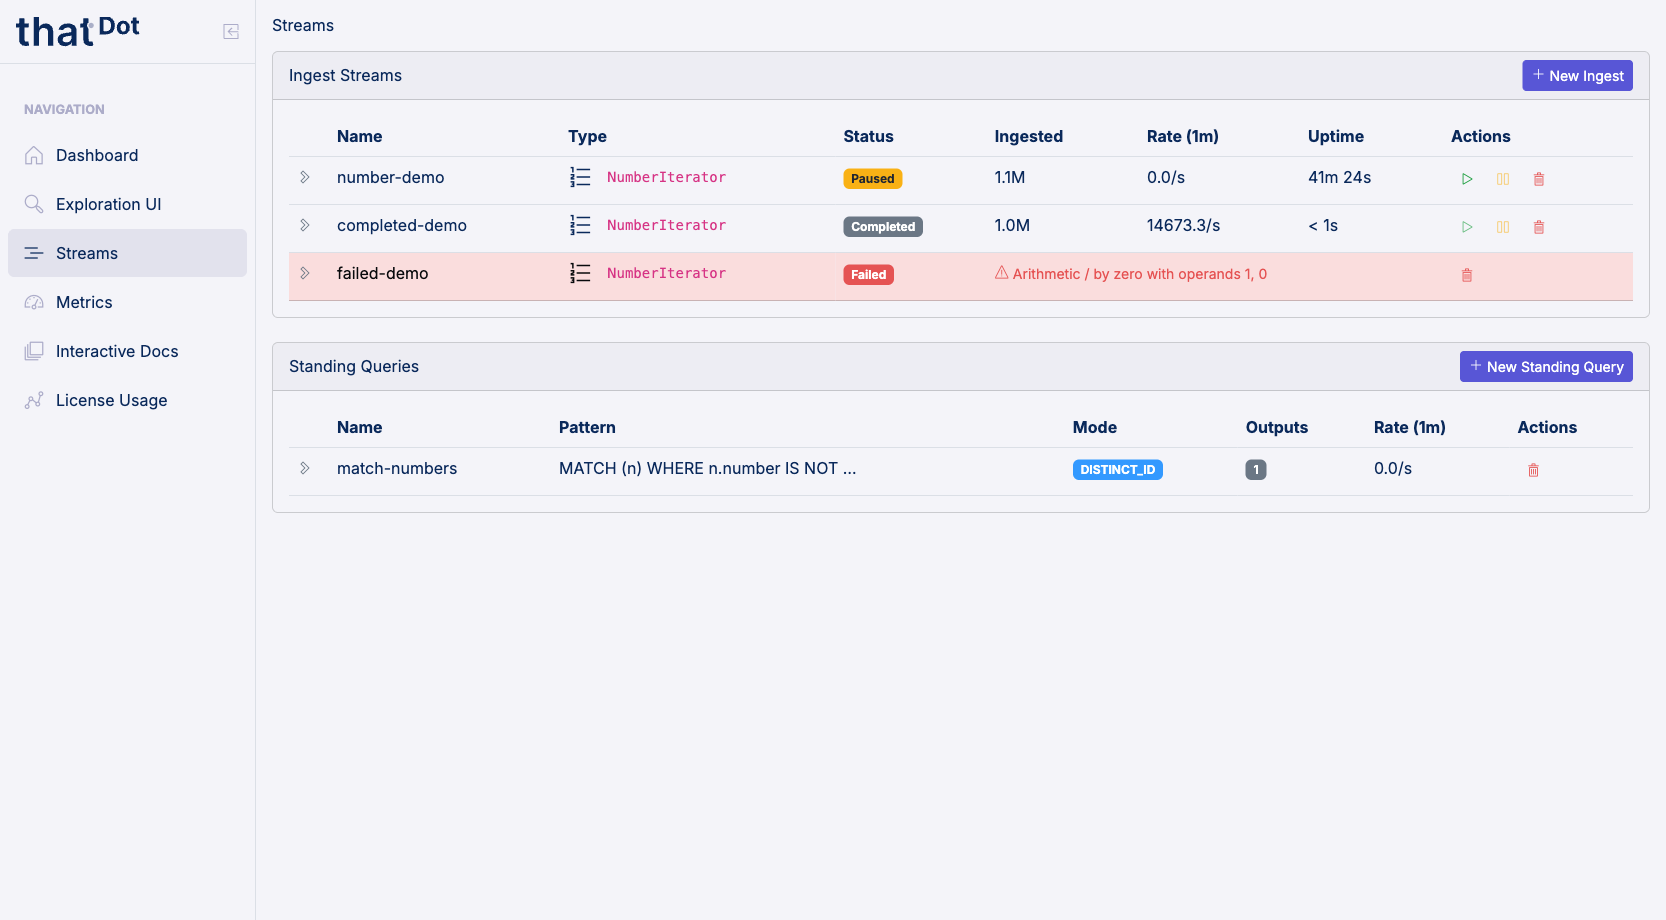The width and height of the screenshot is (1666, 920).
Task: Click the 'Arithmetic / by zero' error message
Action: coord(1140,274)
